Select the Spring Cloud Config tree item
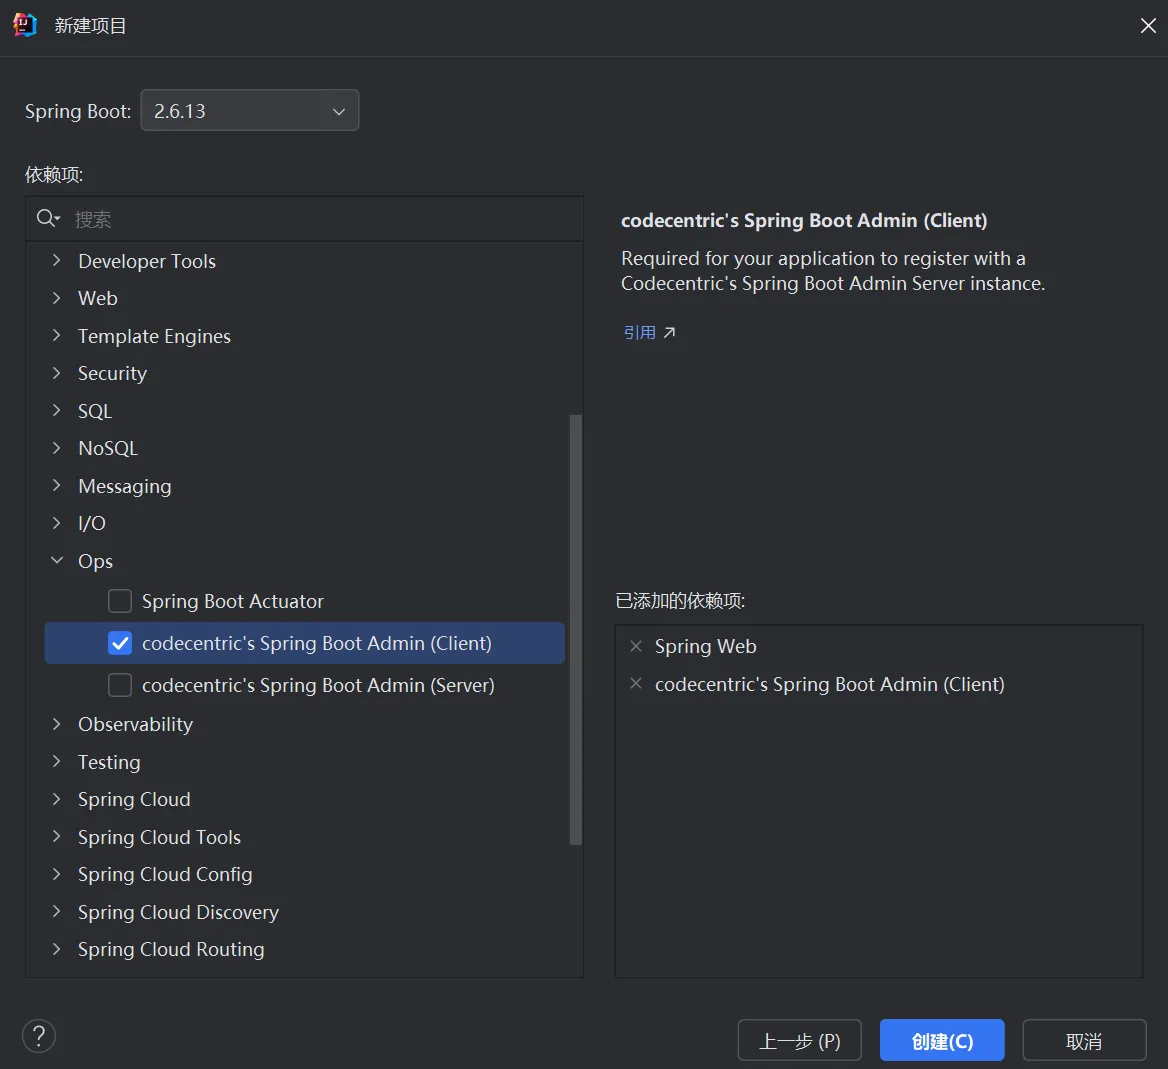This screenshot has height=1069, width=1168. (165, 874)
